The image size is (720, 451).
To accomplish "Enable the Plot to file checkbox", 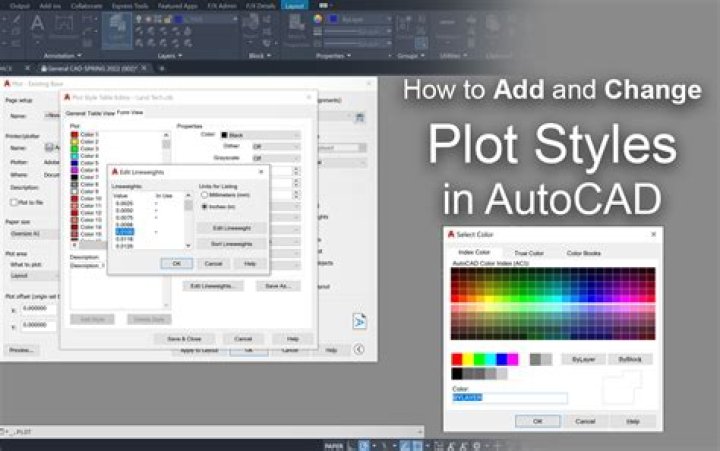I will point(14,202).
